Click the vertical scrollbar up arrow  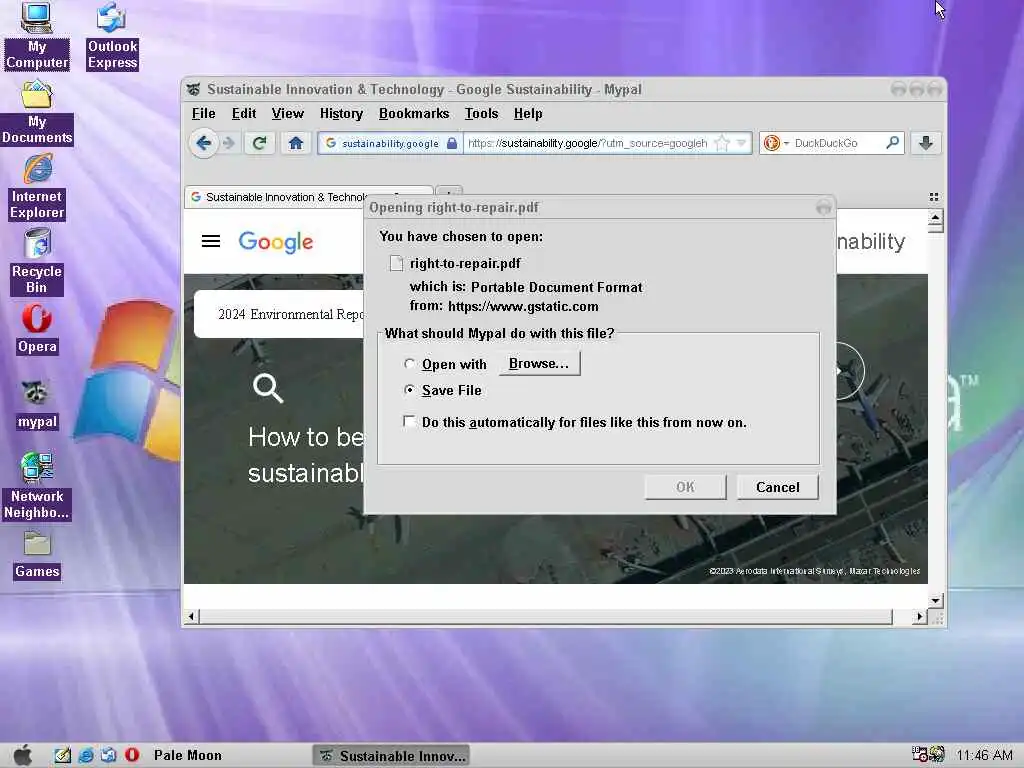[x=935, y=217]
